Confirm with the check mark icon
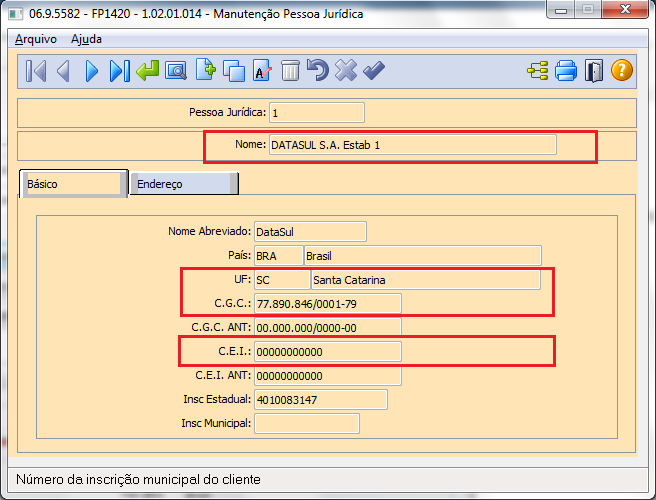This screenshot has width=656, height=500. pos(374,70)
